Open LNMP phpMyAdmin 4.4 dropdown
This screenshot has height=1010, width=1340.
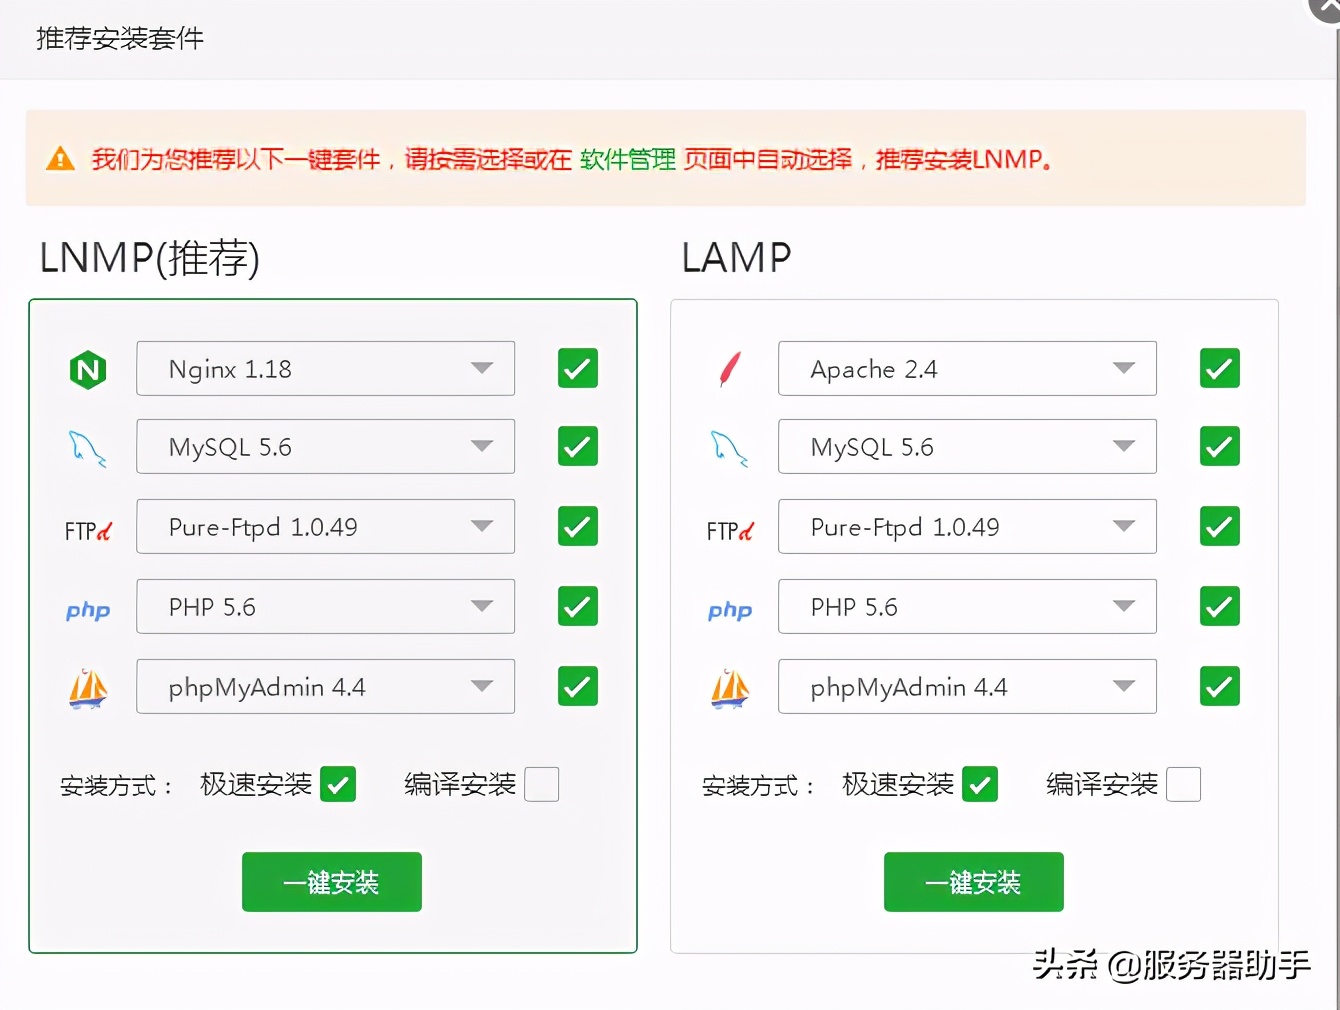click(326, 686)
